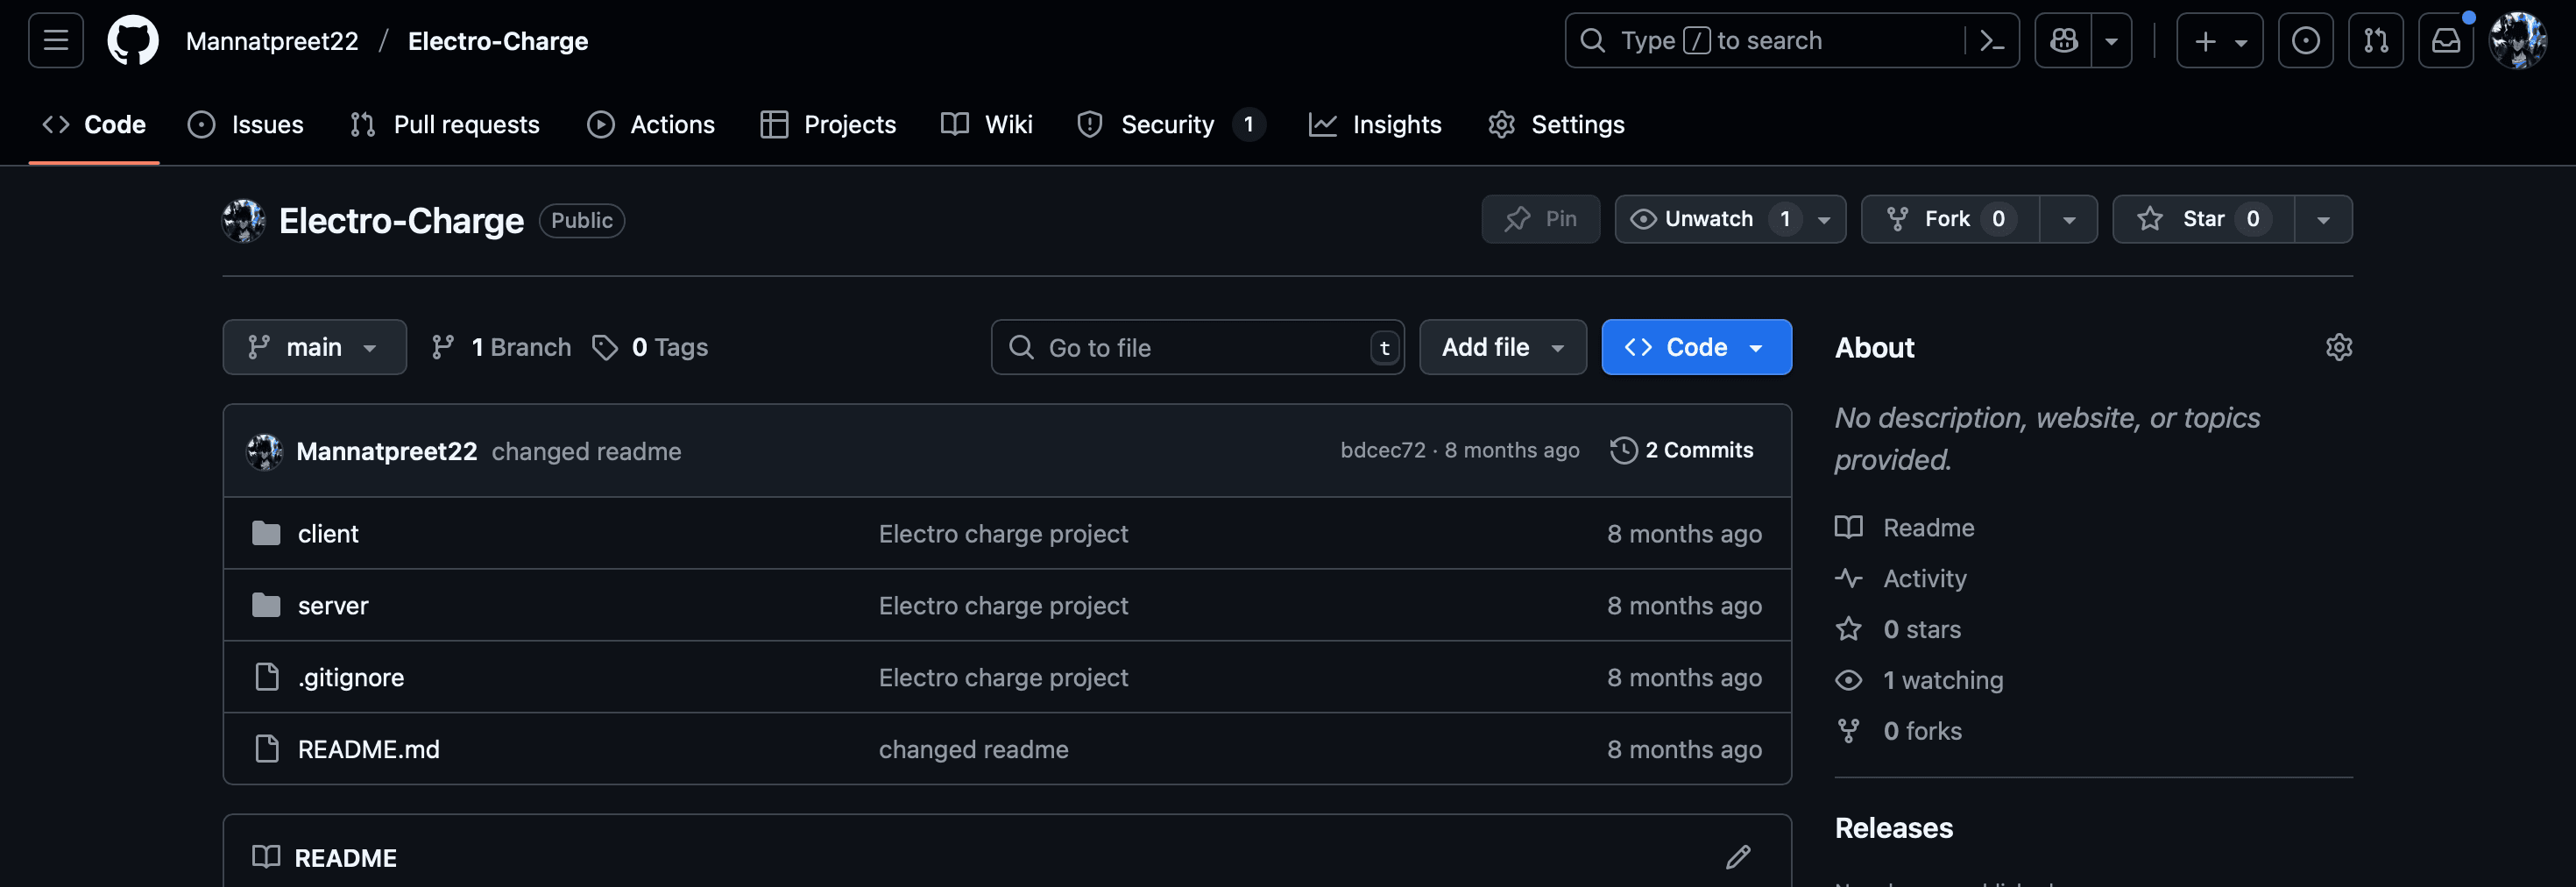
Task: Click the Go to file field
Action: pyautogui.click(x=1197, y=347)
